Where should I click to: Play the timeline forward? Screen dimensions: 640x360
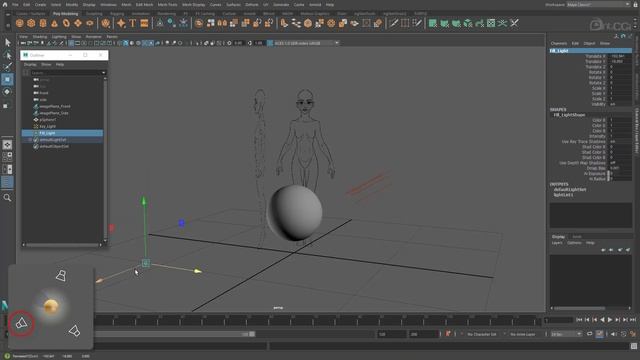pyautogui.click(x=610, y=320)
